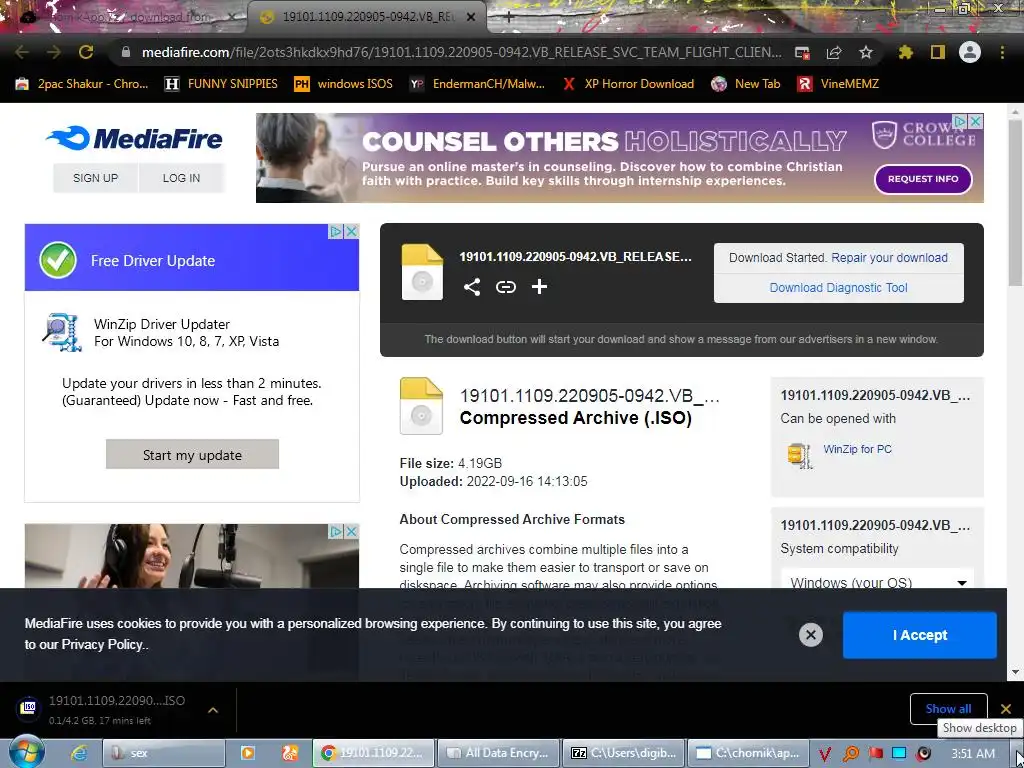The image size is (1024, 768).
Task: Click REQUEST INFO on the banner ad
Action: [x=923, y=179]
